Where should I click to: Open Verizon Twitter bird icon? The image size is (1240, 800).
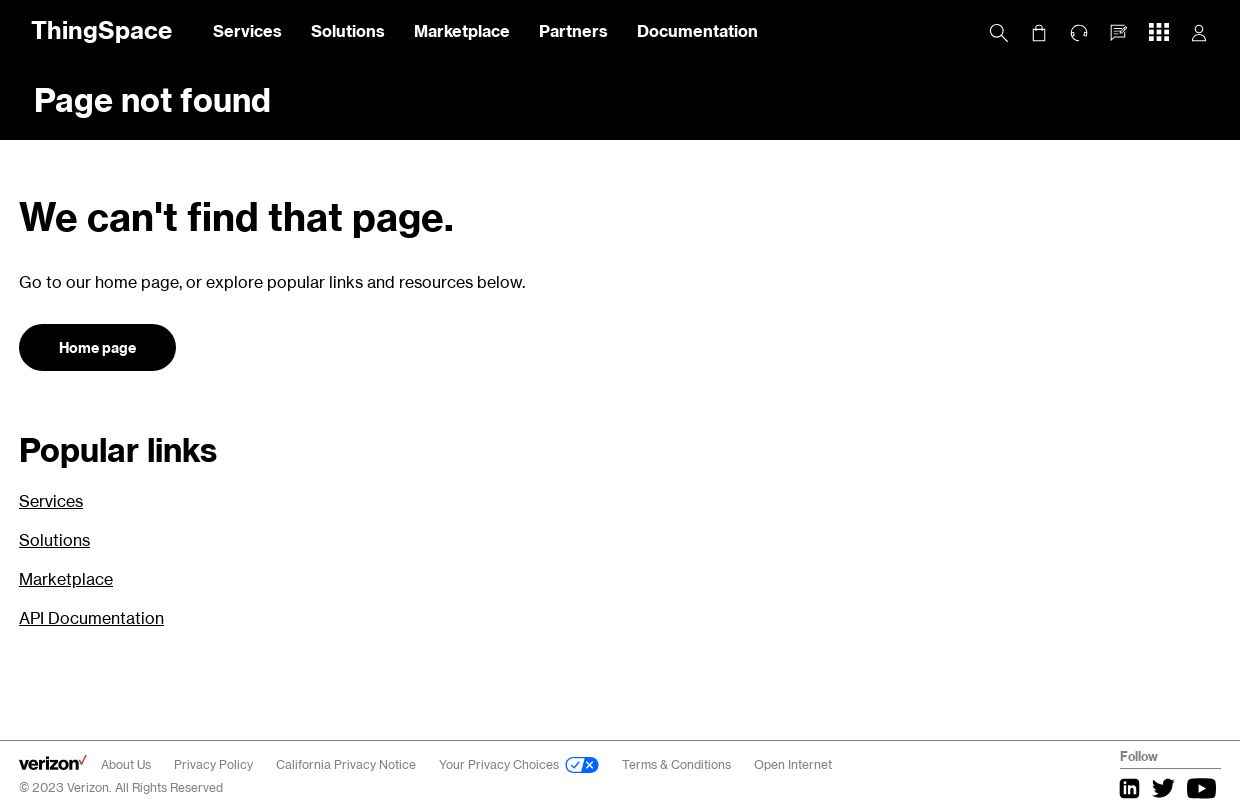pyautogui.click(x=1163, y=788)
